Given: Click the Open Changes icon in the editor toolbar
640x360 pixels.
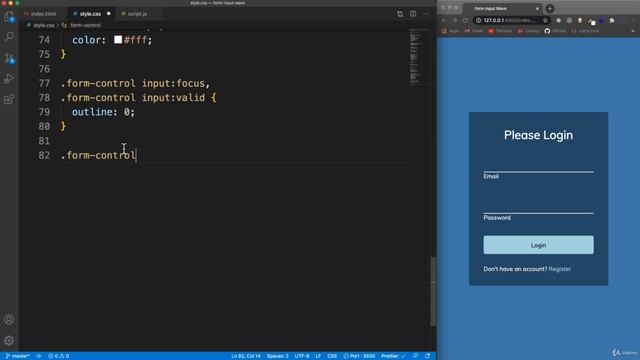Looking at the screenshot, I should tap(400, 14).
